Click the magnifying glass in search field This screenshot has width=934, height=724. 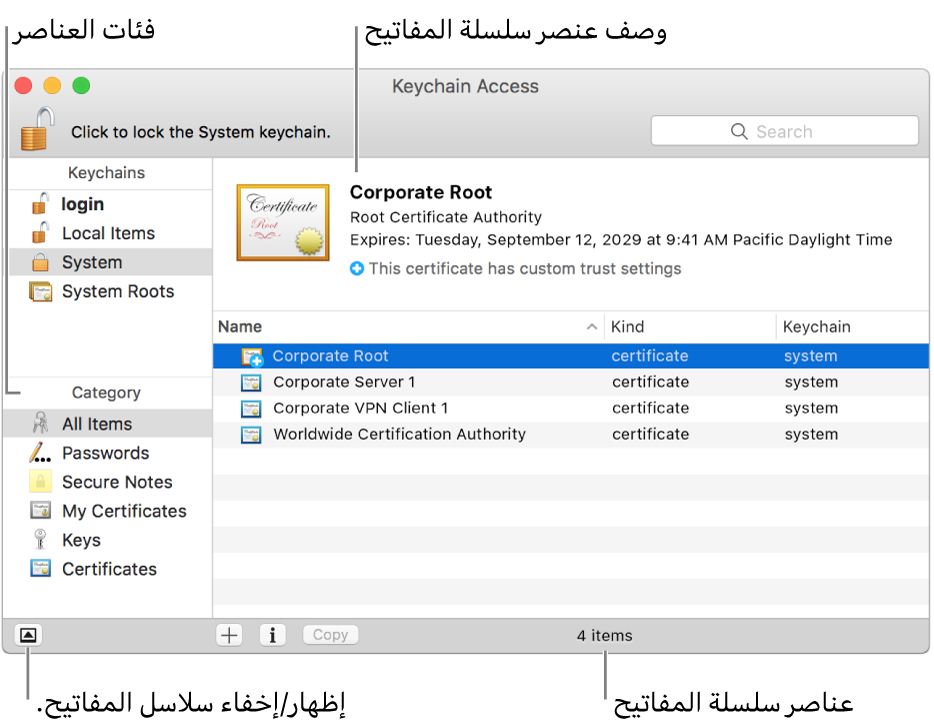[739, 131]
